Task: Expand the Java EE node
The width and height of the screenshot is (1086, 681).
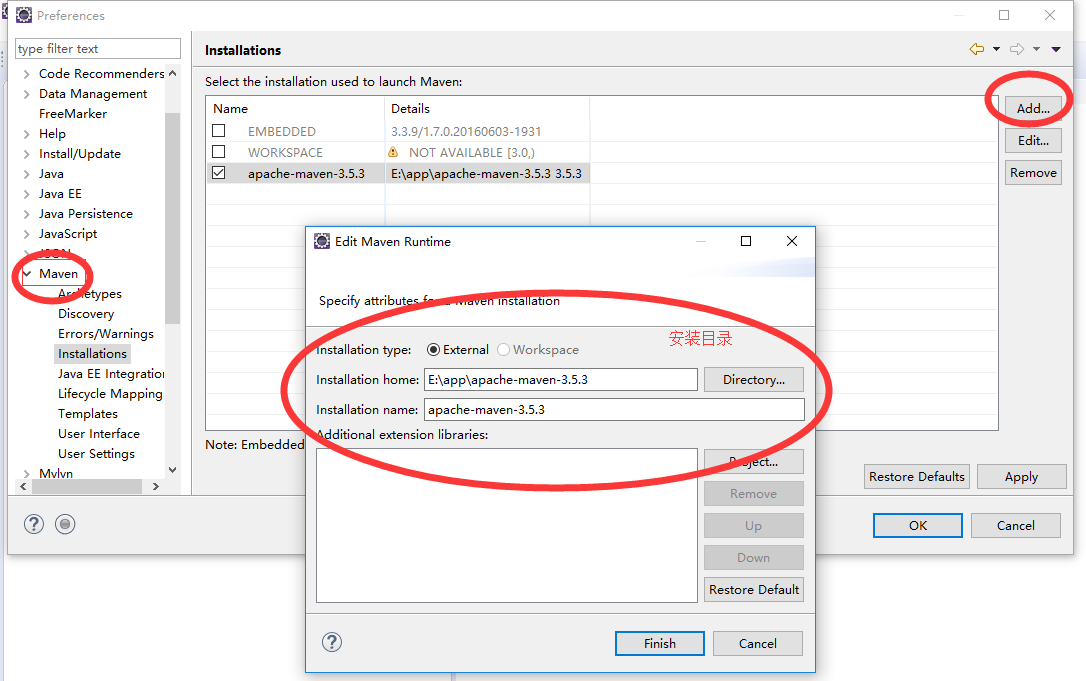Action: click(x=26, y=195)
